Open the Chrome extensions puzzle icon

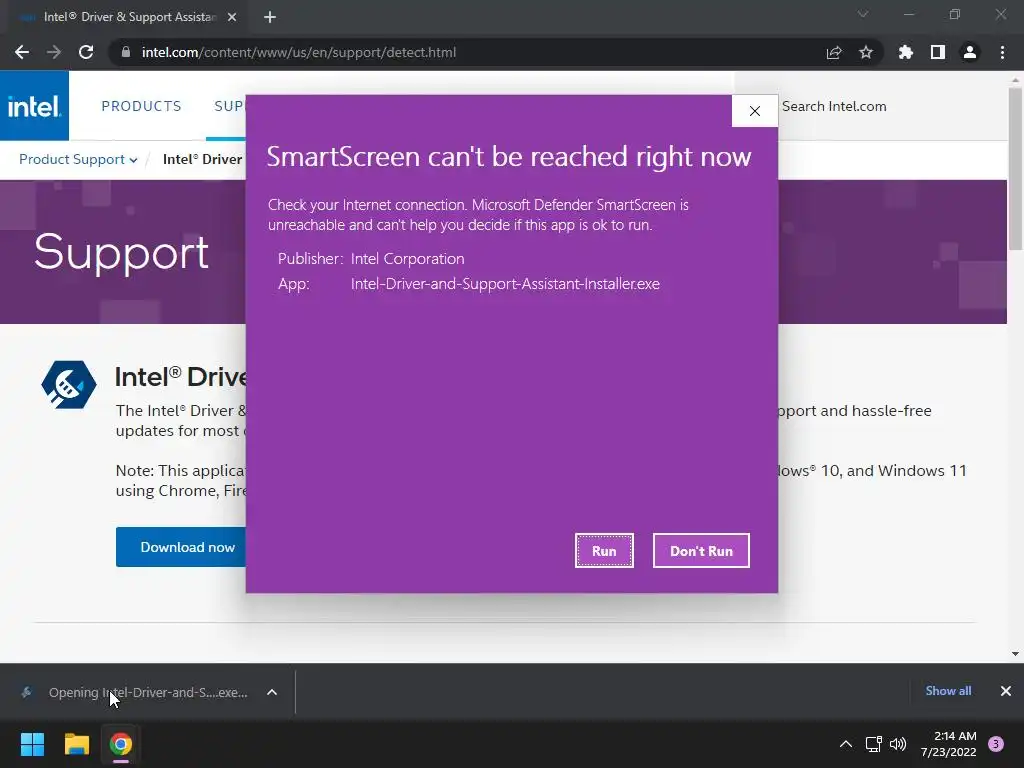(x=906, y=52)
